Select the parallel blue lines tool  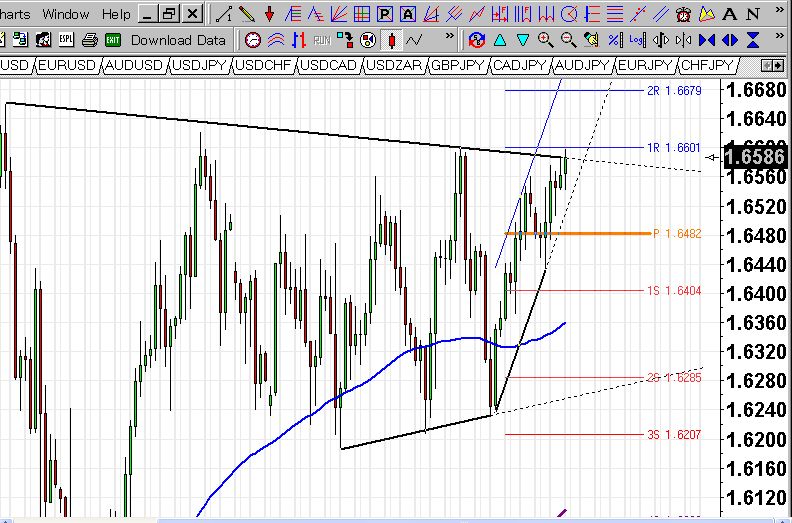pos(661,14)
